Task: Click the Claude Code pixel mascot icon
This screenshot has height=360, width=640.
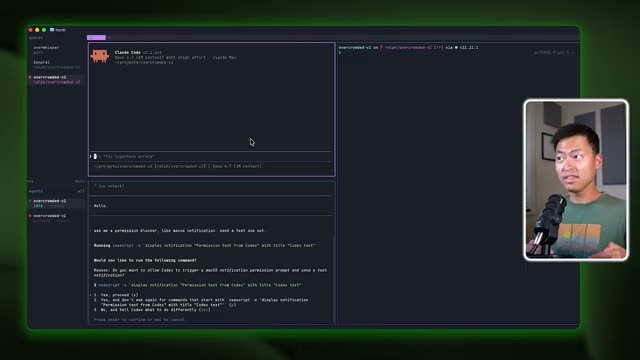Action: [100, 56]
